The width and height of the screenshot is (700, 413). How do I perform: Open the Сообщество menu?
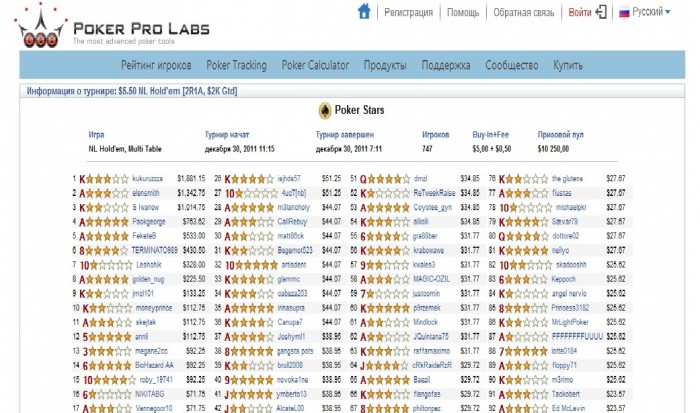coord(512,65)
